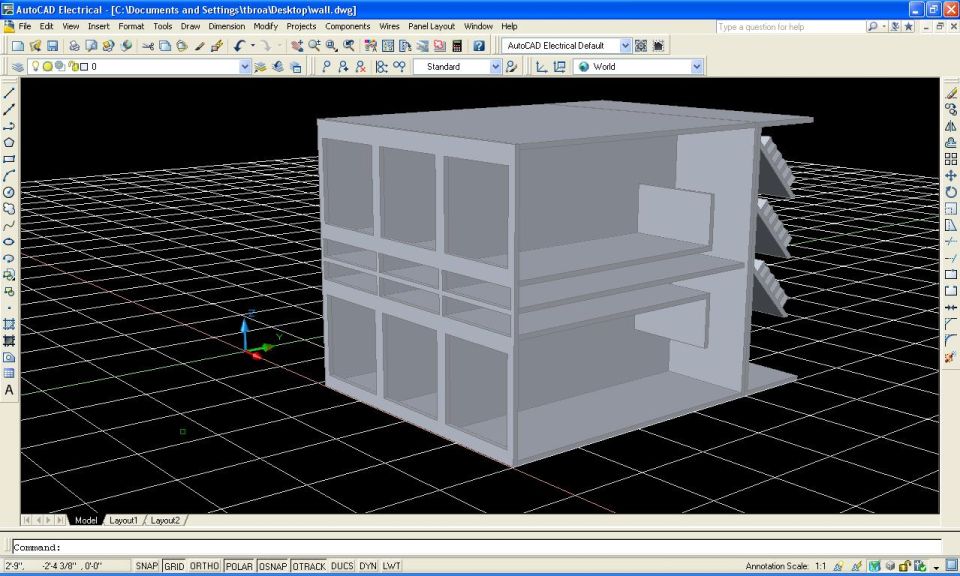This screenshot has height=576, width=960.
Task: Select the Mirror tool
Action: [950, 126]
